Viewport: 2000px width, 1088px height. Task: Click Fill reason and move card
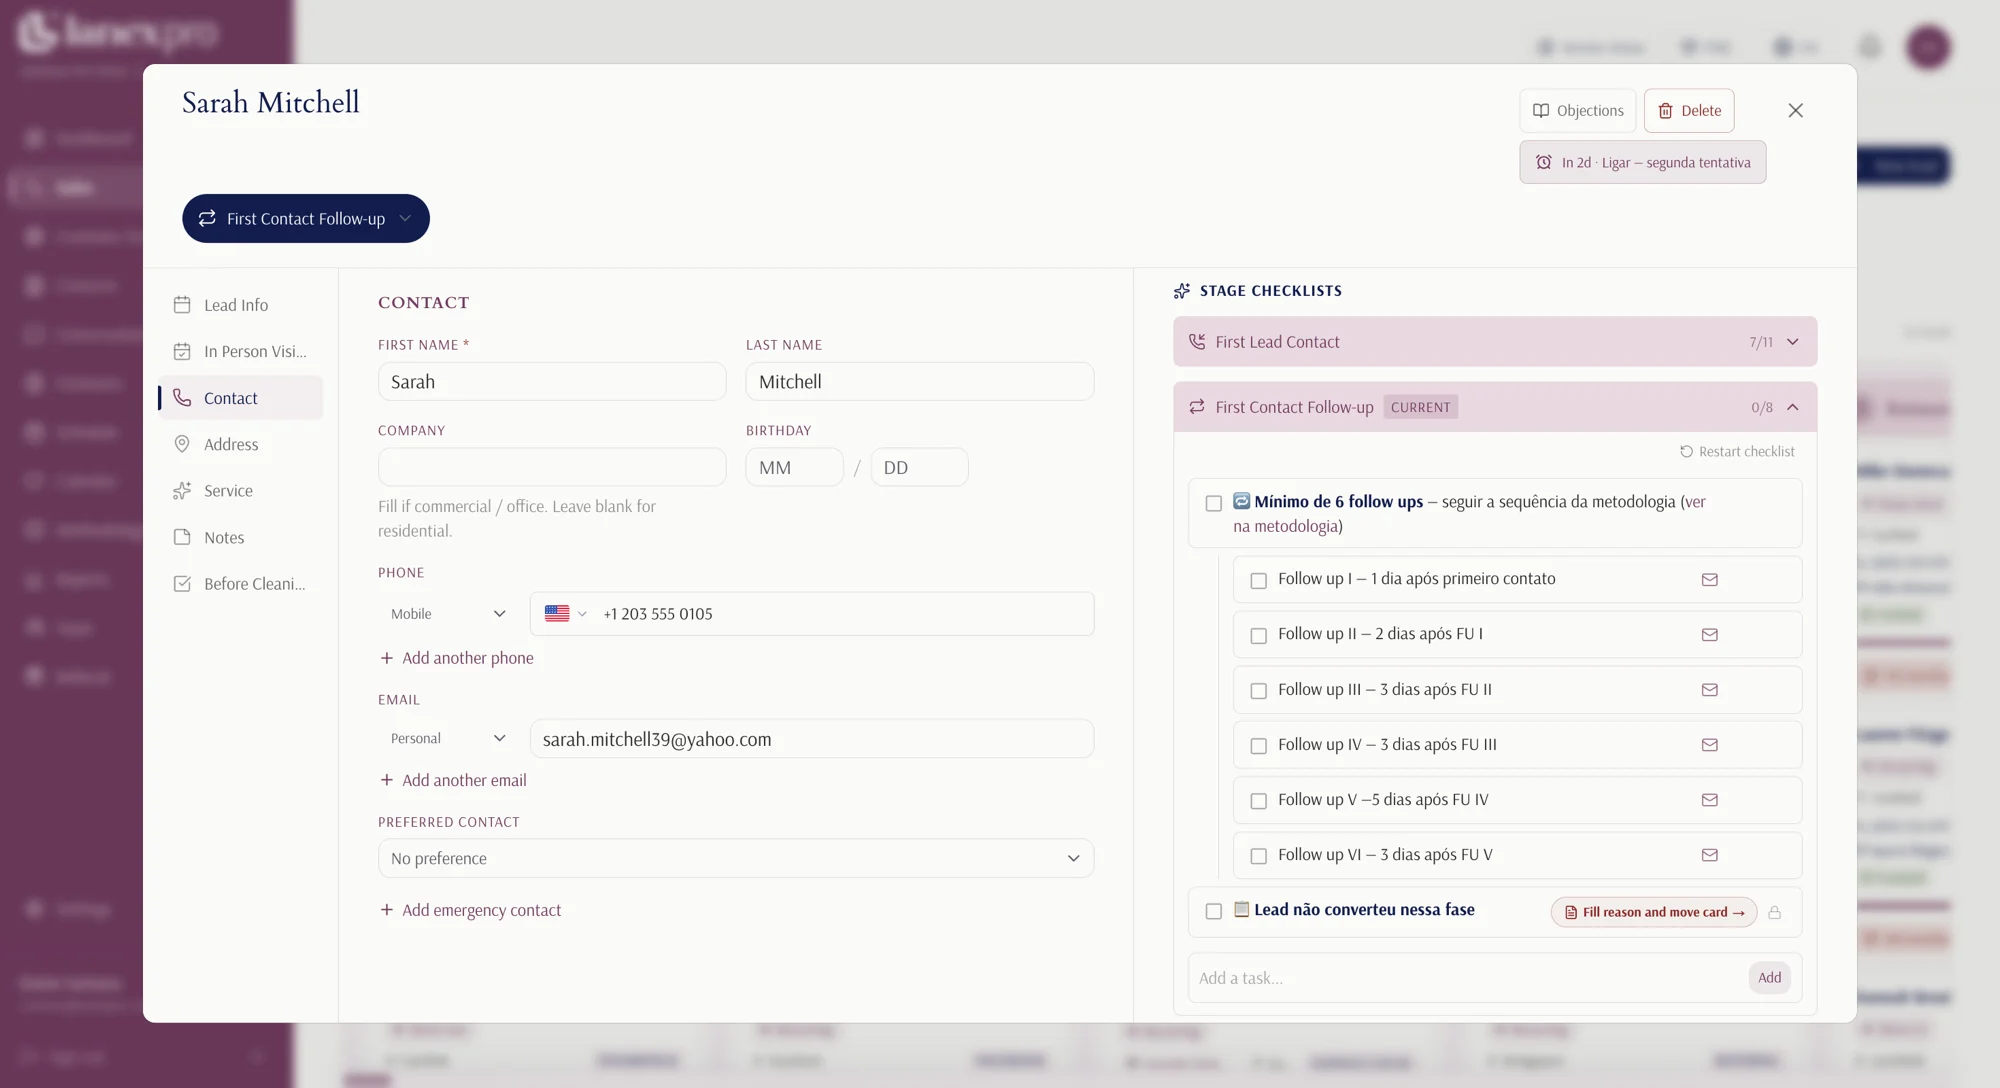[x=1654, y=912]
